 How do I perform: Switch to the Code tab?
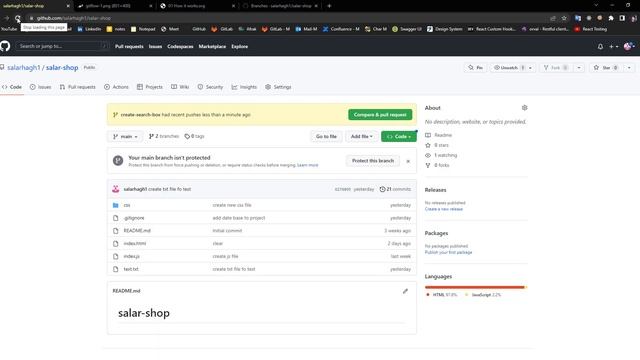tap(12, 87)
